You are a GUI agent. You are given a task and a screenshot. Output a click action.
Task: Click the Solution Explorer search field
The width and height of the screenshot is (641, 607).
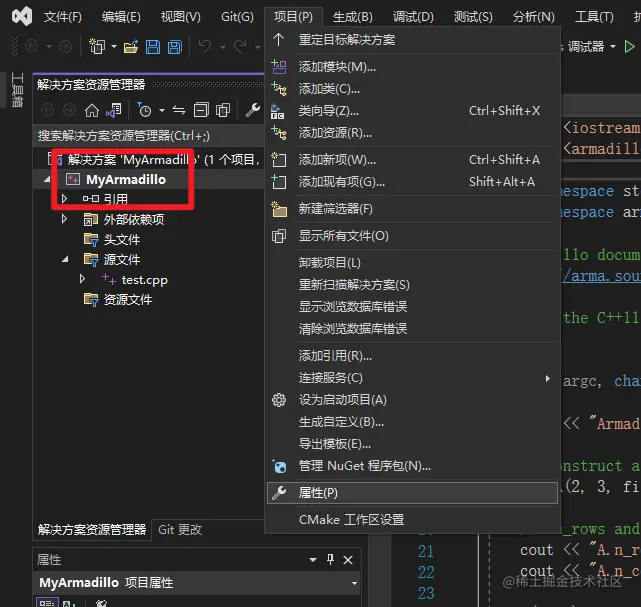pyautogui.click(x=149, y=136)
